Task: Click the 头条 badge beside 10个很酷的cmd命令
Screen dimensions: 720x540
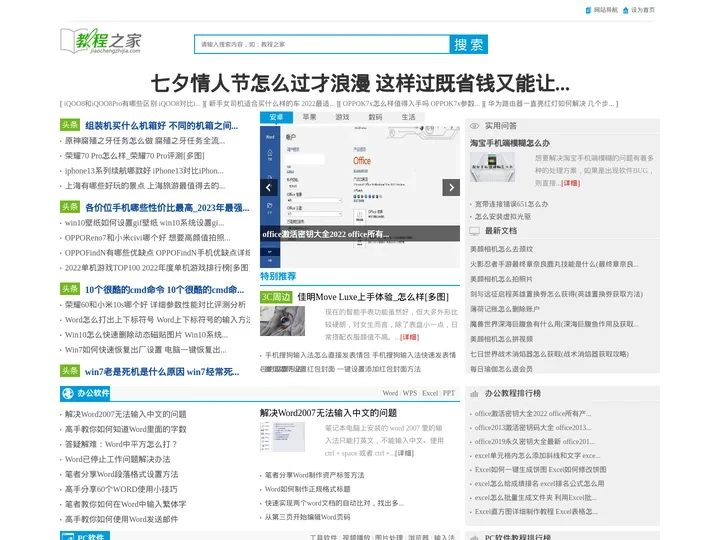Action: pos(70,289)
